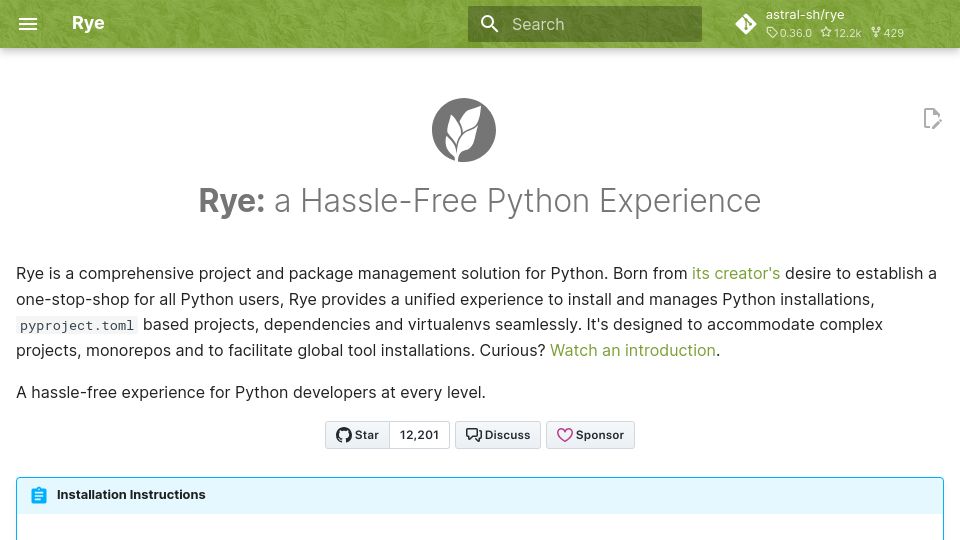Image resolution: width=960 pixels, height=540 pixels.
Task: Click the Discuss button
Action: (x=498, y=435)
